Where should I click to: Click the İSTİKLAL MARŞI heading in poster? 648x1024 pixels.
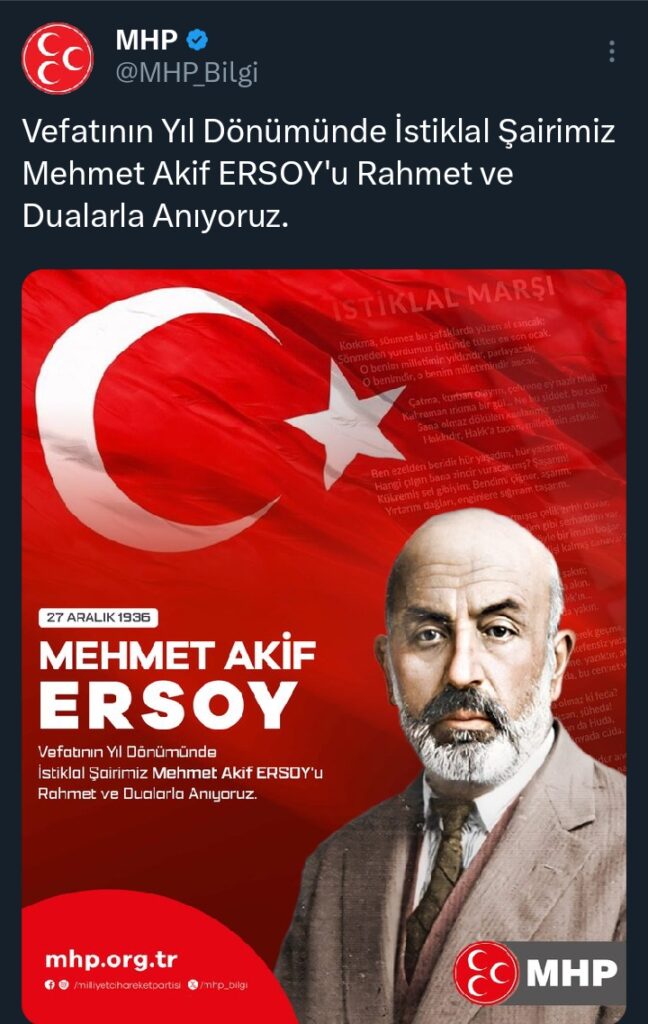point(444,297)
